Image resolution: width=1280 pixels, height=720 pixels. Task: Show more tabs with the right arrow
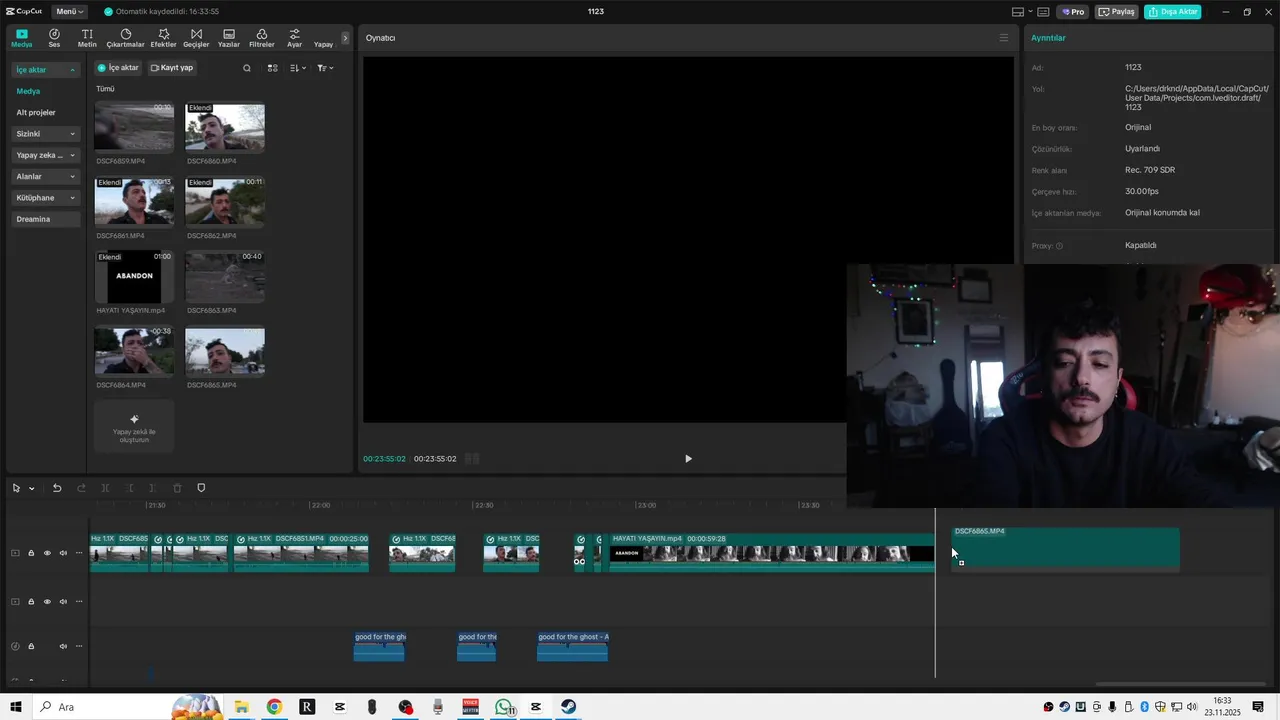tap(345, 38)
